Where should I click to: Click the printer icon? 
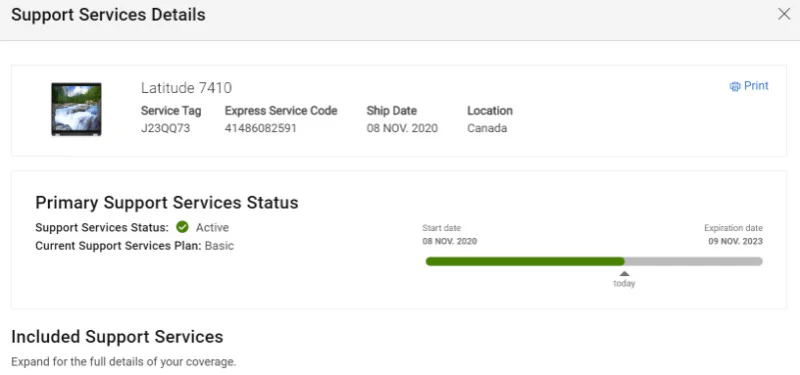(735, 86)
